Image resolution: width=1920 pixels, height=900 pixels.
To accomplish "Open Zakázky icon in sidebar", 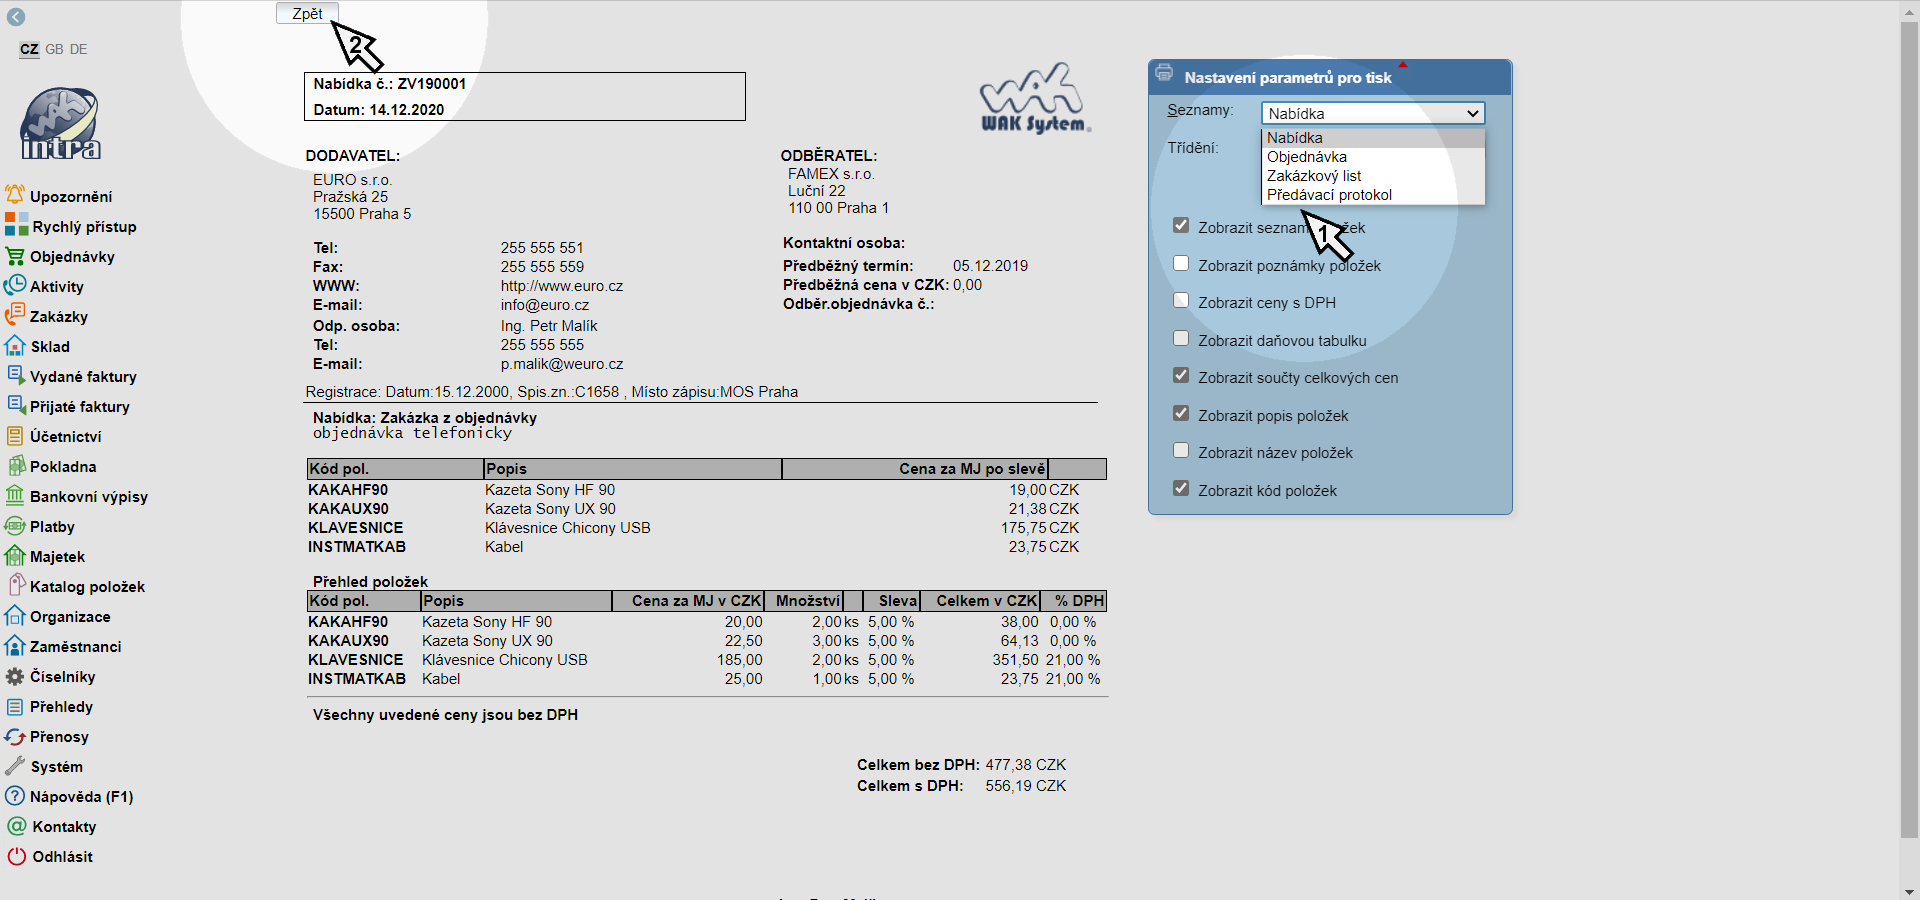I will [15, 316].
